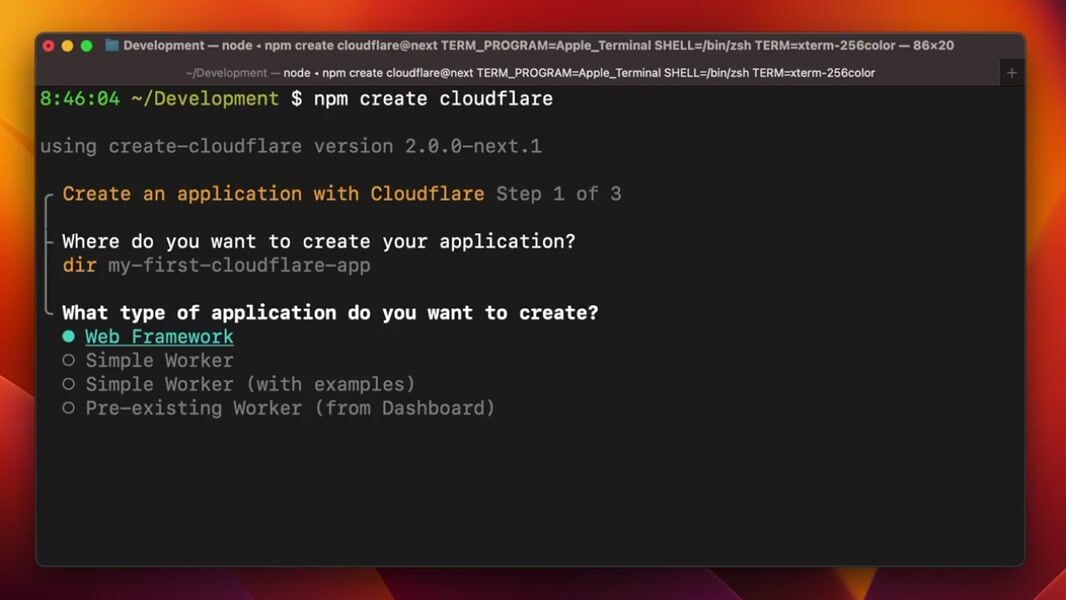Click the npm create cloudflare command text

pyautogui.click(x=433, y=99)
